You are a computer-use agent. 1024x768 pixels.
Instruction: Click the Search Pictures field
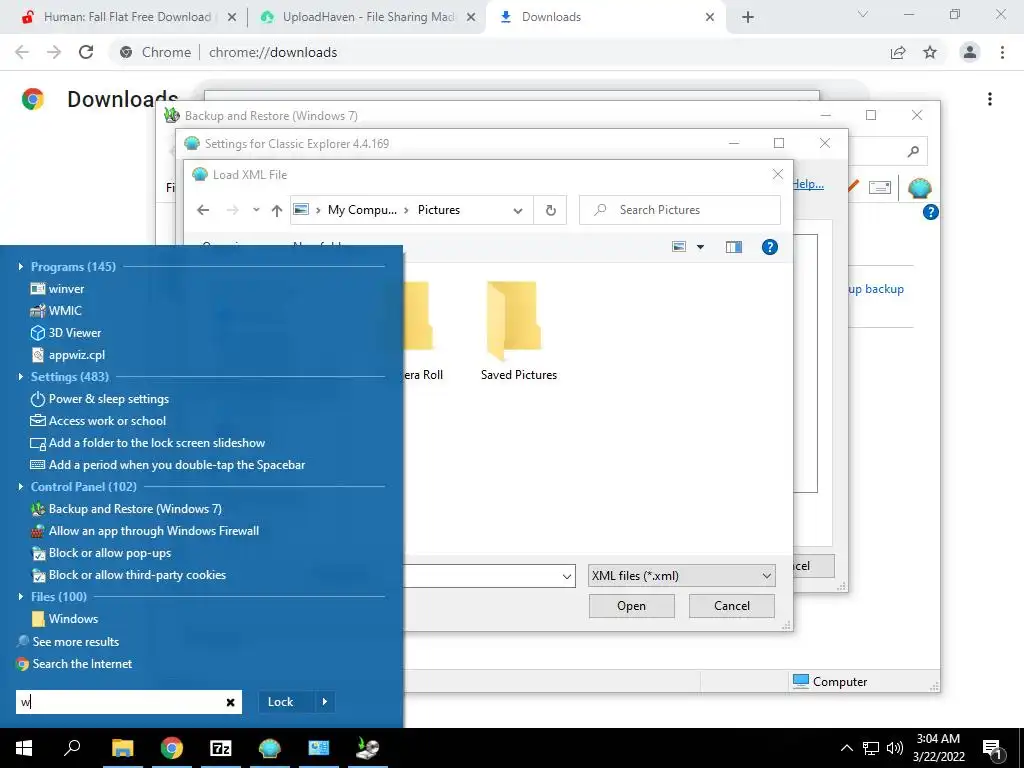point(680,210)
